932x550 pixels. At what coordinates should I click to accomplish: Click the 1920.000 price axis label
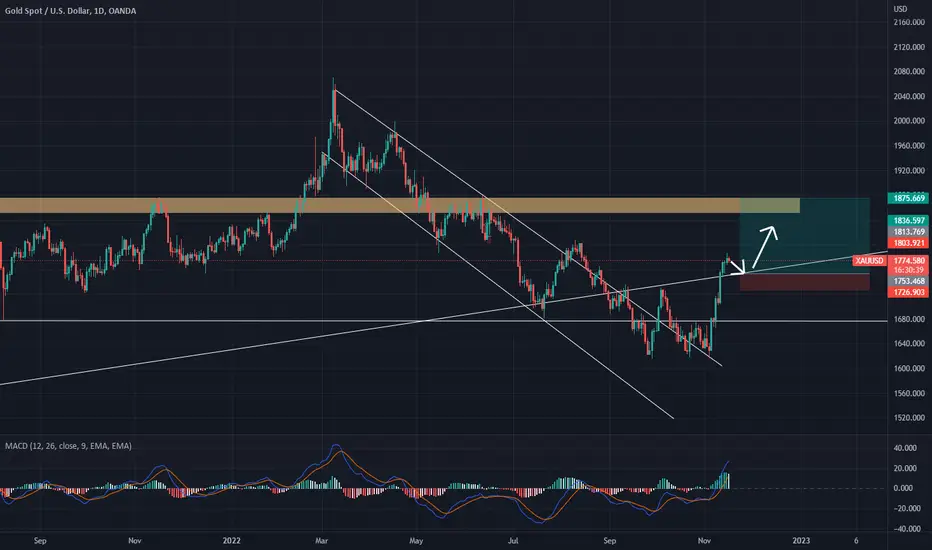click(x=909, y=171)
